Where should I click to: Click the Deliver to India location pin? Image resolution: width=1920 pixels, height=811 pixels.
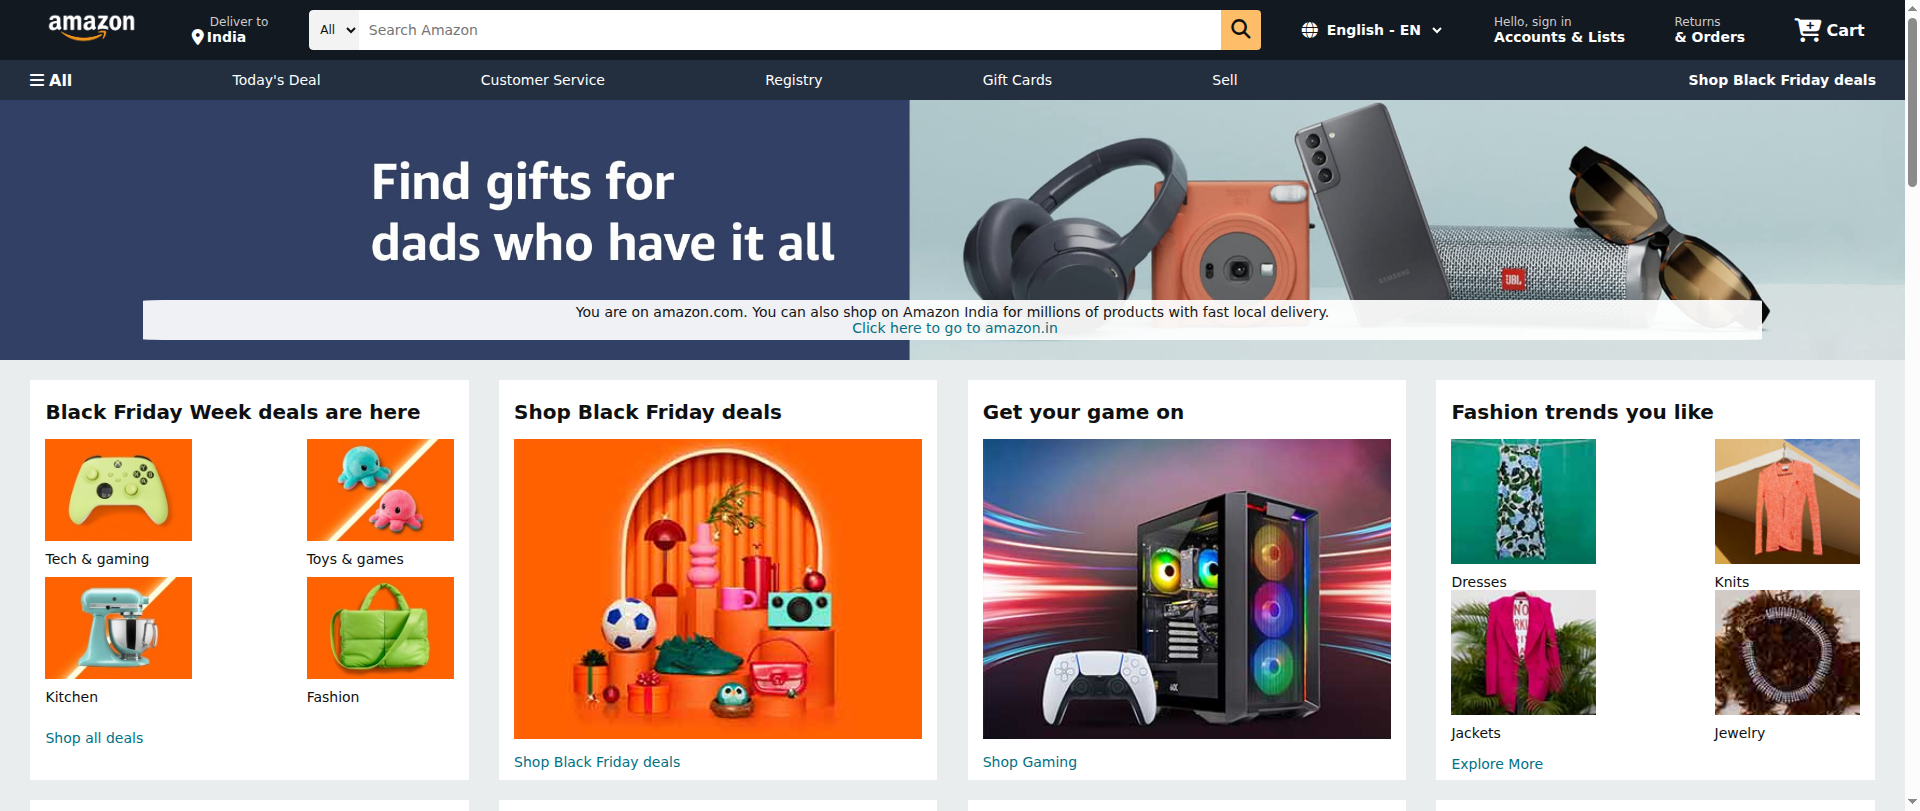pos(197,37)
